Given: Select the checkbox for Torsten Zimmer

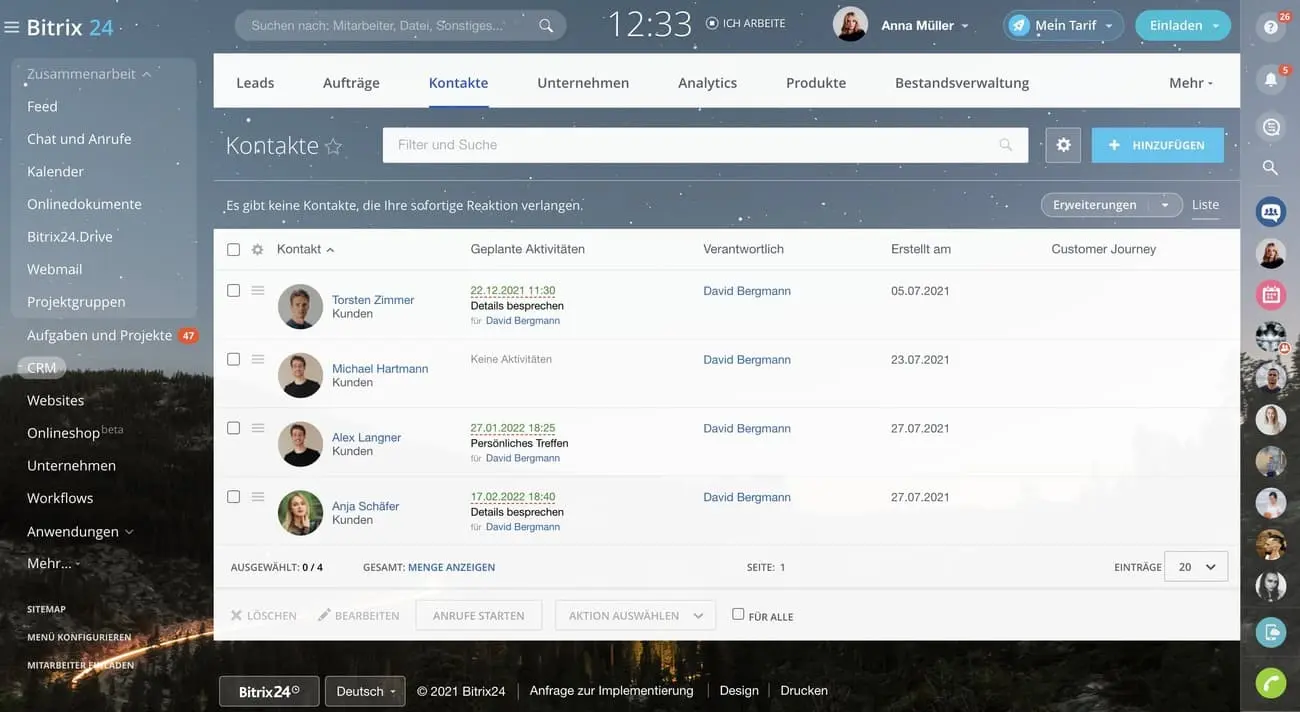Looking at the screenshot, I should coord(233,290).
